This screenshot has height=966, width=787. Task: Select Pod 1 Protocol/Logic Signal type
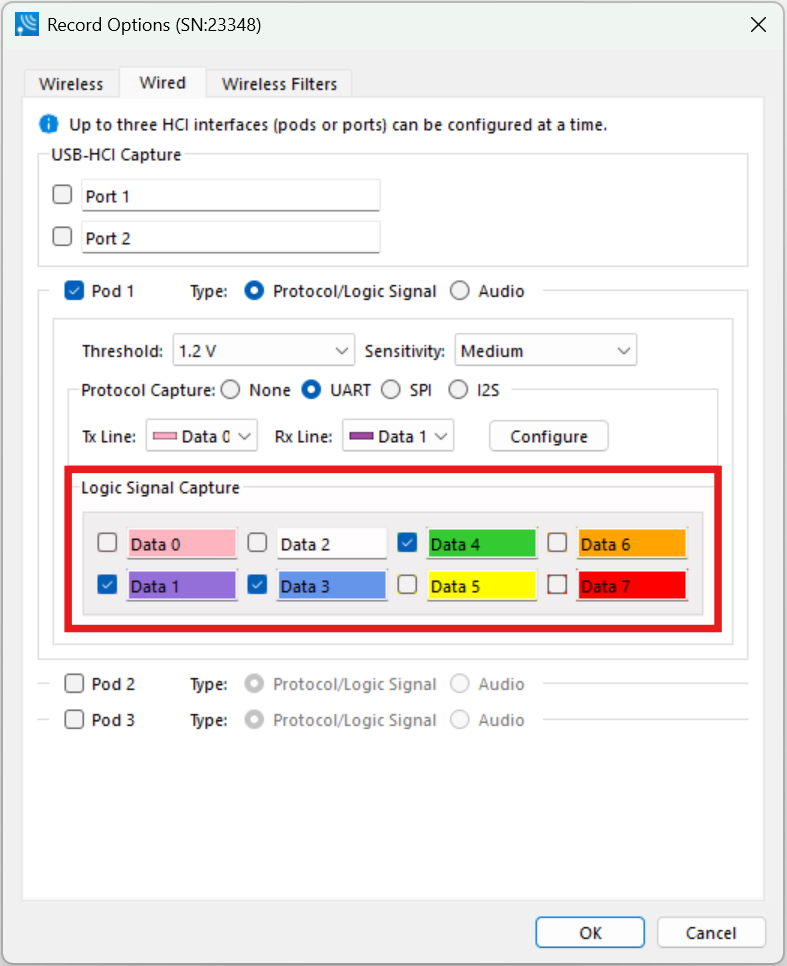(x=254, y=290)
